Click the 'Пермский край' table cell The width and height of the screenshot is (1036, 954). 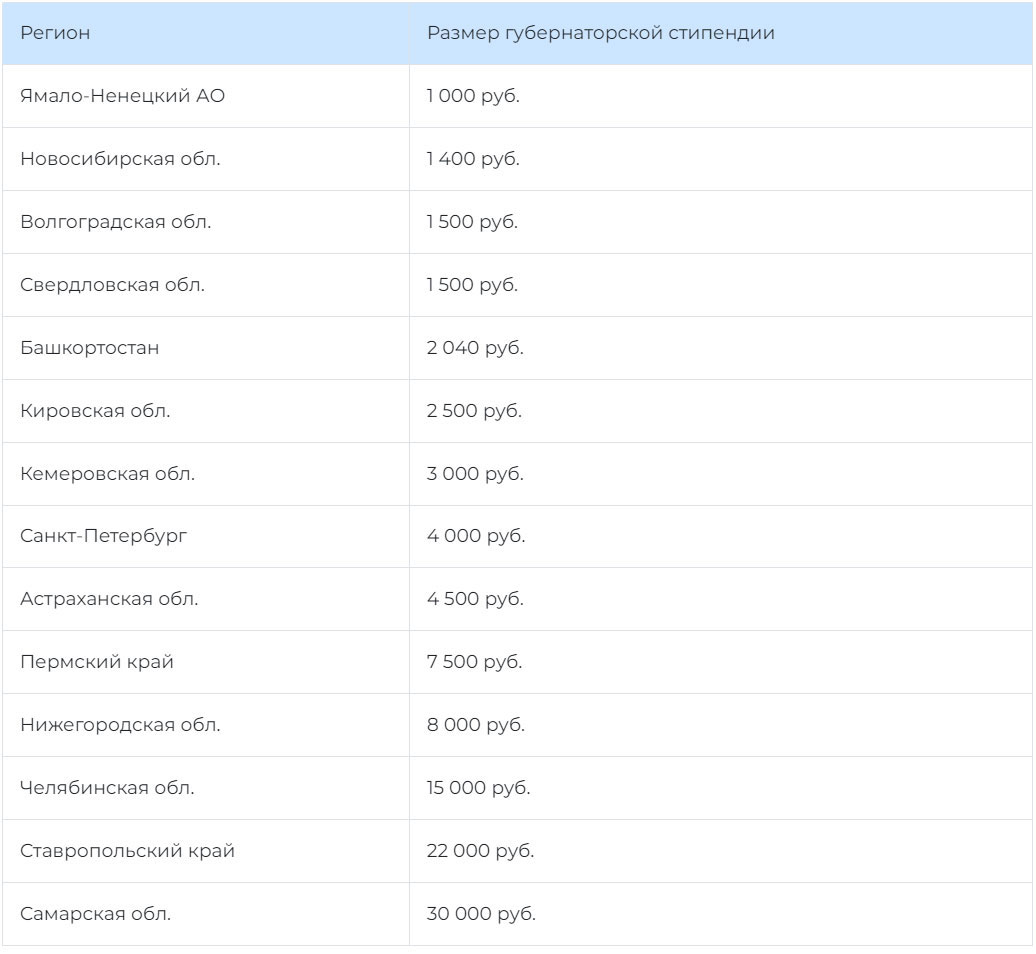point(97,662)
